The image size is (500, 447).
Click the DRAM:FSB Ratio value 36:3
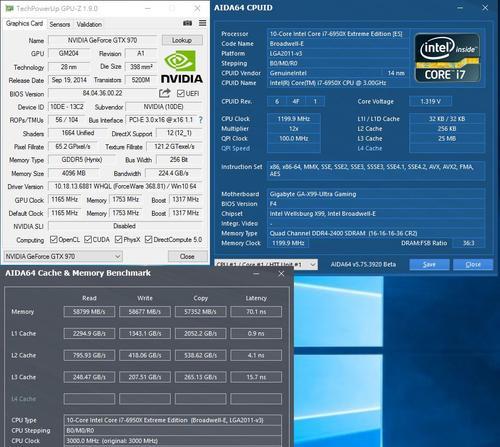tap(469, 243)
